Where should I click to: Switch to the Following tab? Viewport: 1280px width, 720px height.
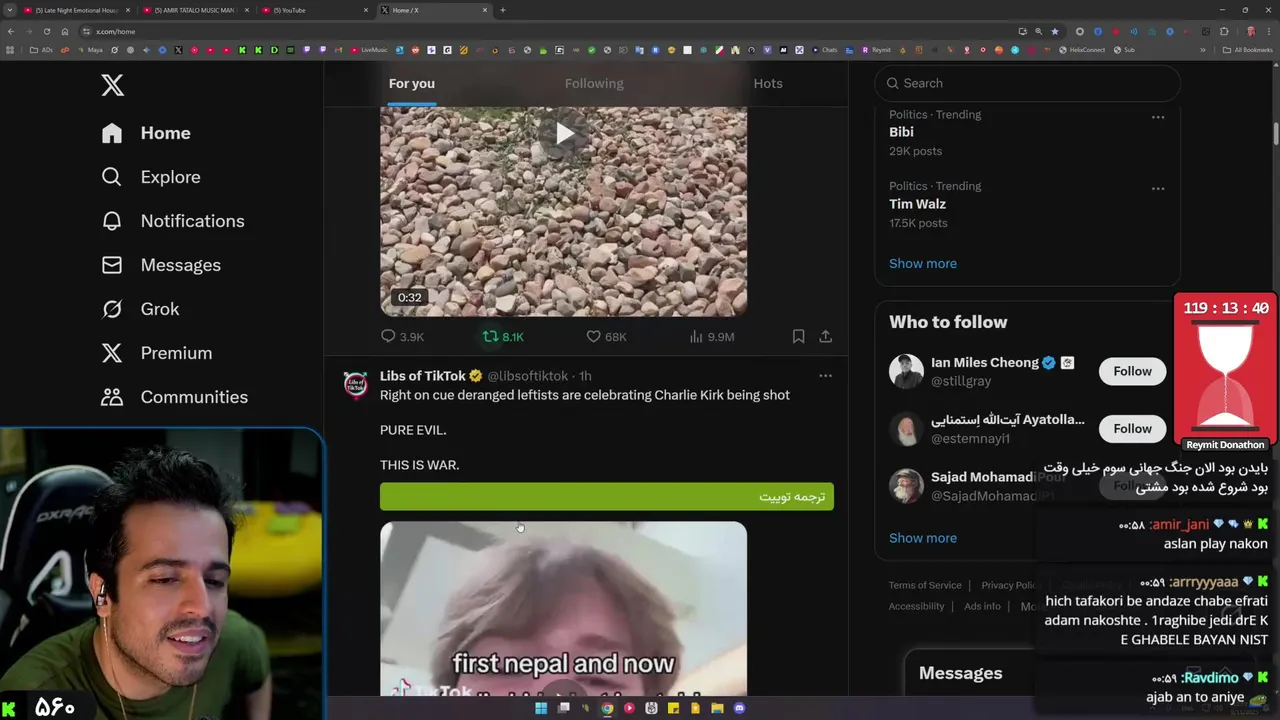click(x=594, y=83)
